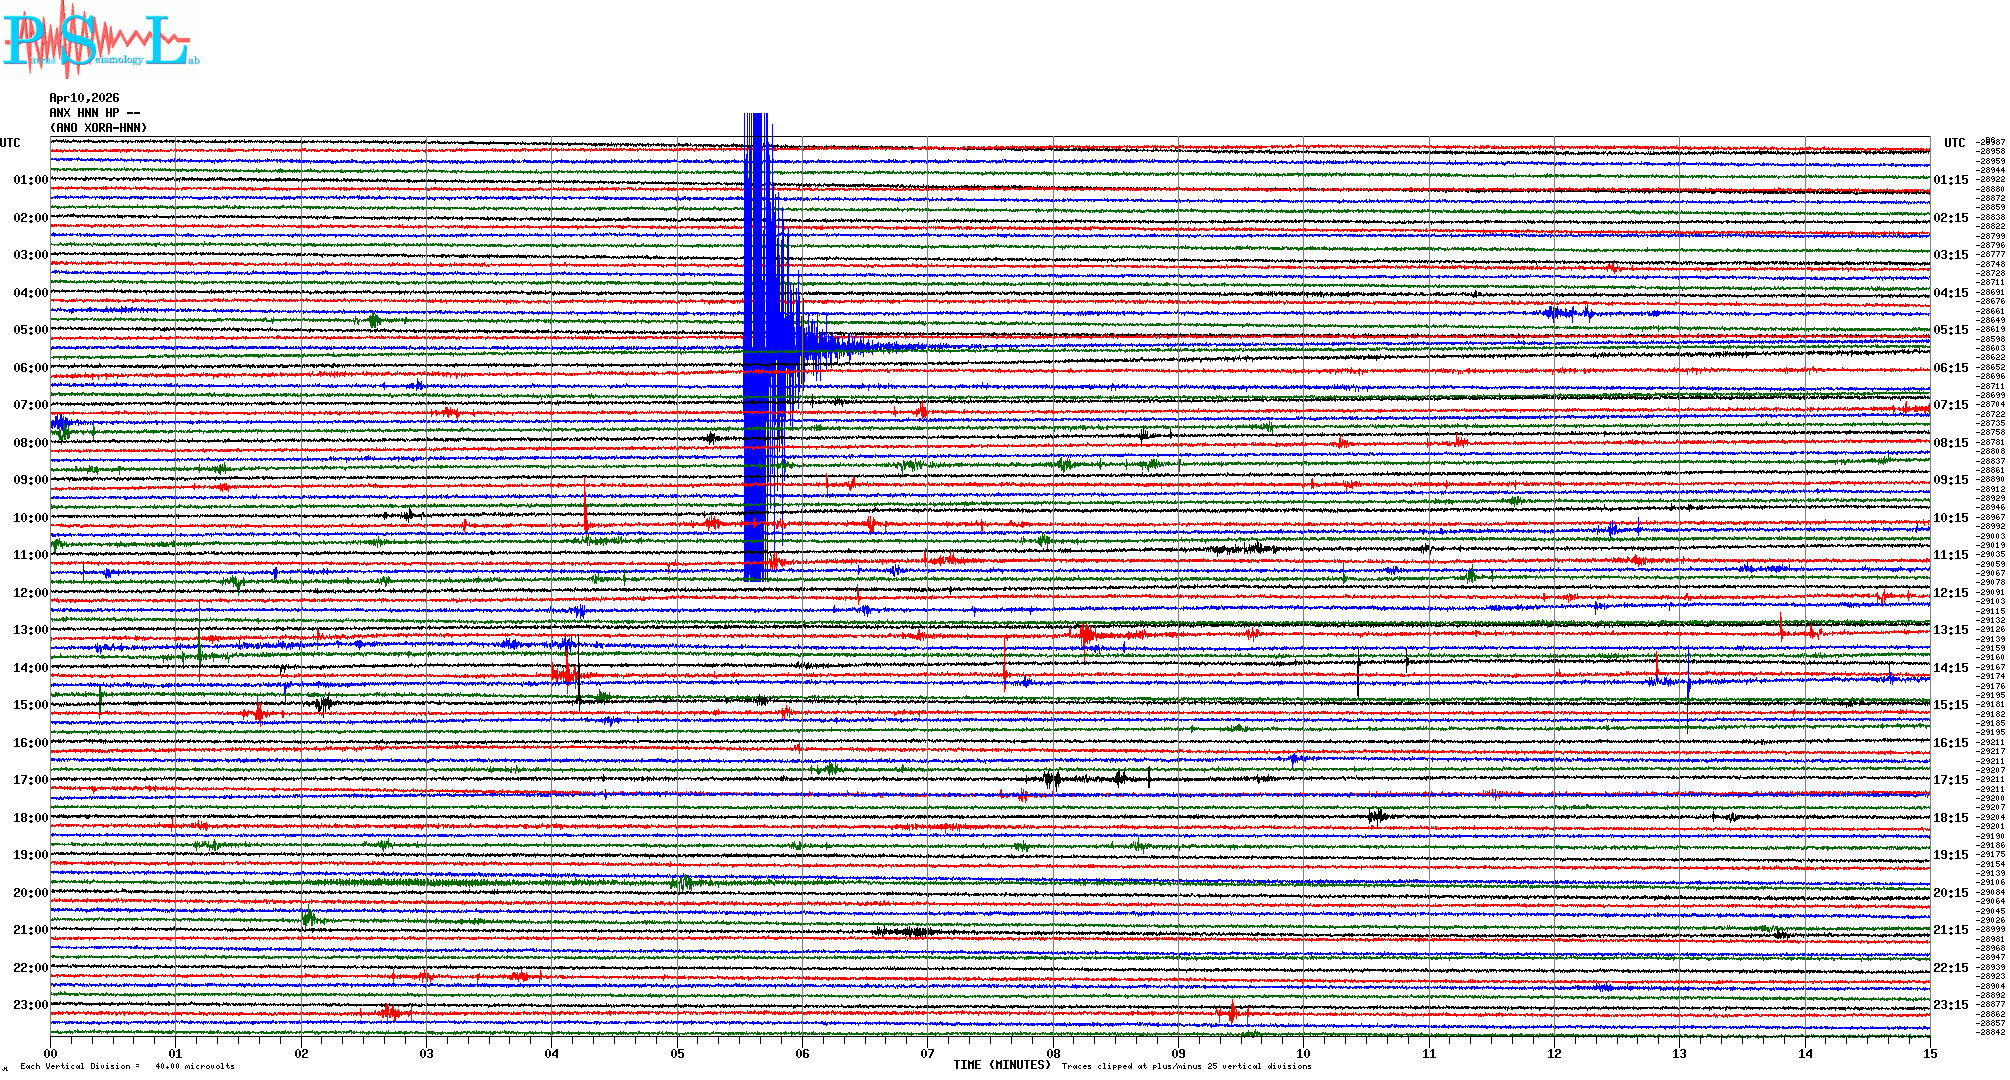
Task: Click the Patras Seismology Lab logo
Action: 100,42
